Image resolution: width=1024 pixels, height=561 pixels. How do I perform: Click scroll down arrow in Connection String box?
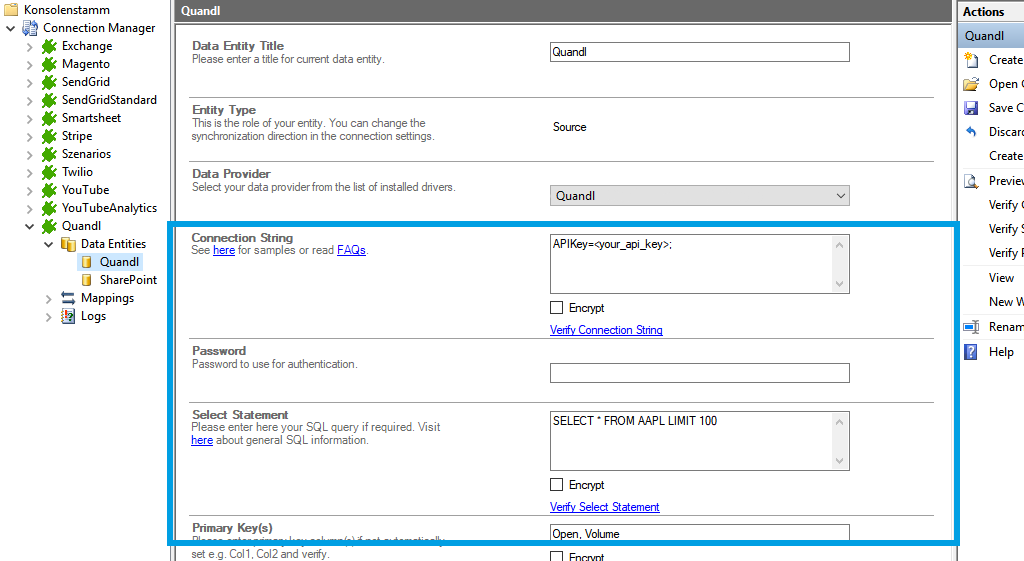click(x=840, y=284)
